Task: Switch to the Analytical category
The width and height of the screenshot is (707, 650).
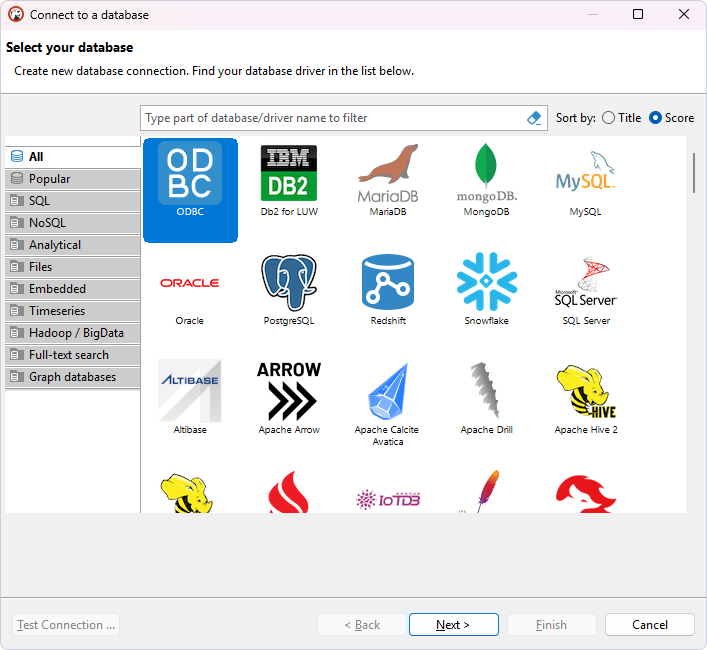Action: [x=73, y=245]
